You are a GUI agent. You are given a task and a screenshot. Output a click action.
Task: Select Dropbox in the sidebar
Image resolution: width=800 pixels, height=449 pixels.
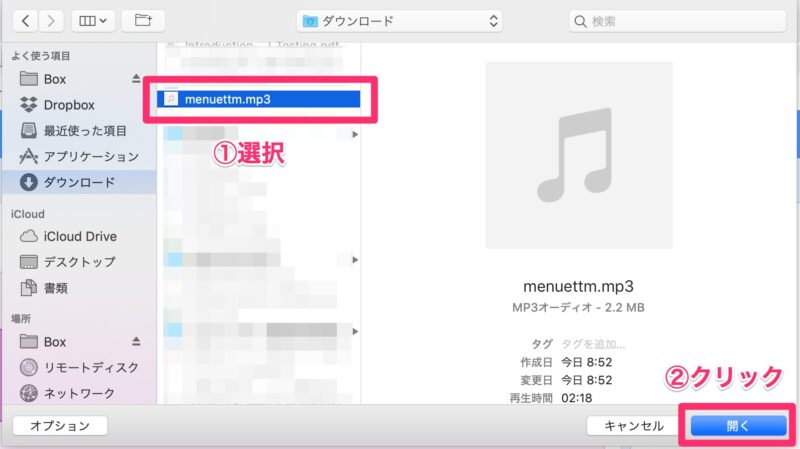(x=68, y=105)
